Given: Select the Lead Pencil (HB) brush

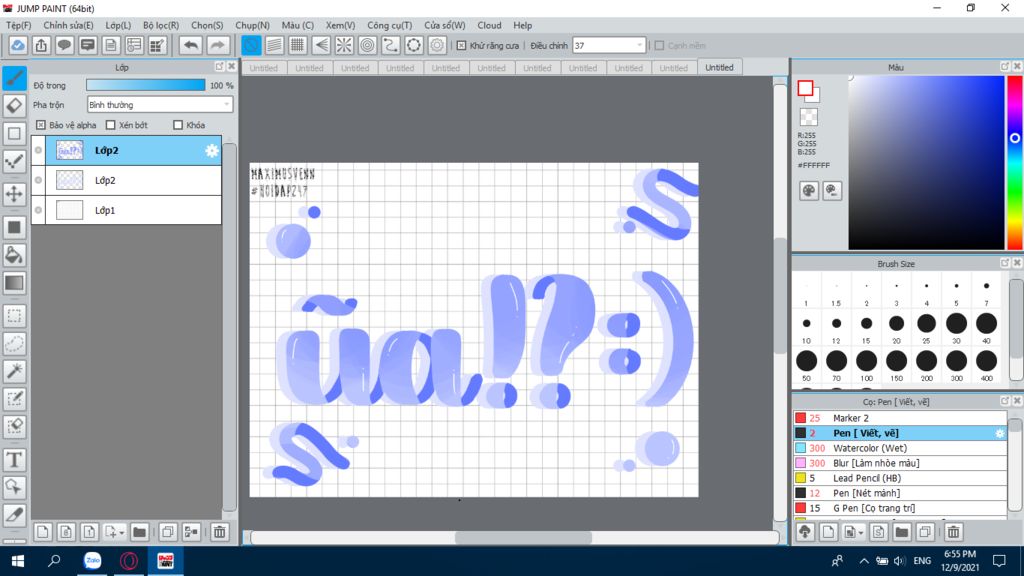Looking at the screenshot, I should (x=900, y=478).
